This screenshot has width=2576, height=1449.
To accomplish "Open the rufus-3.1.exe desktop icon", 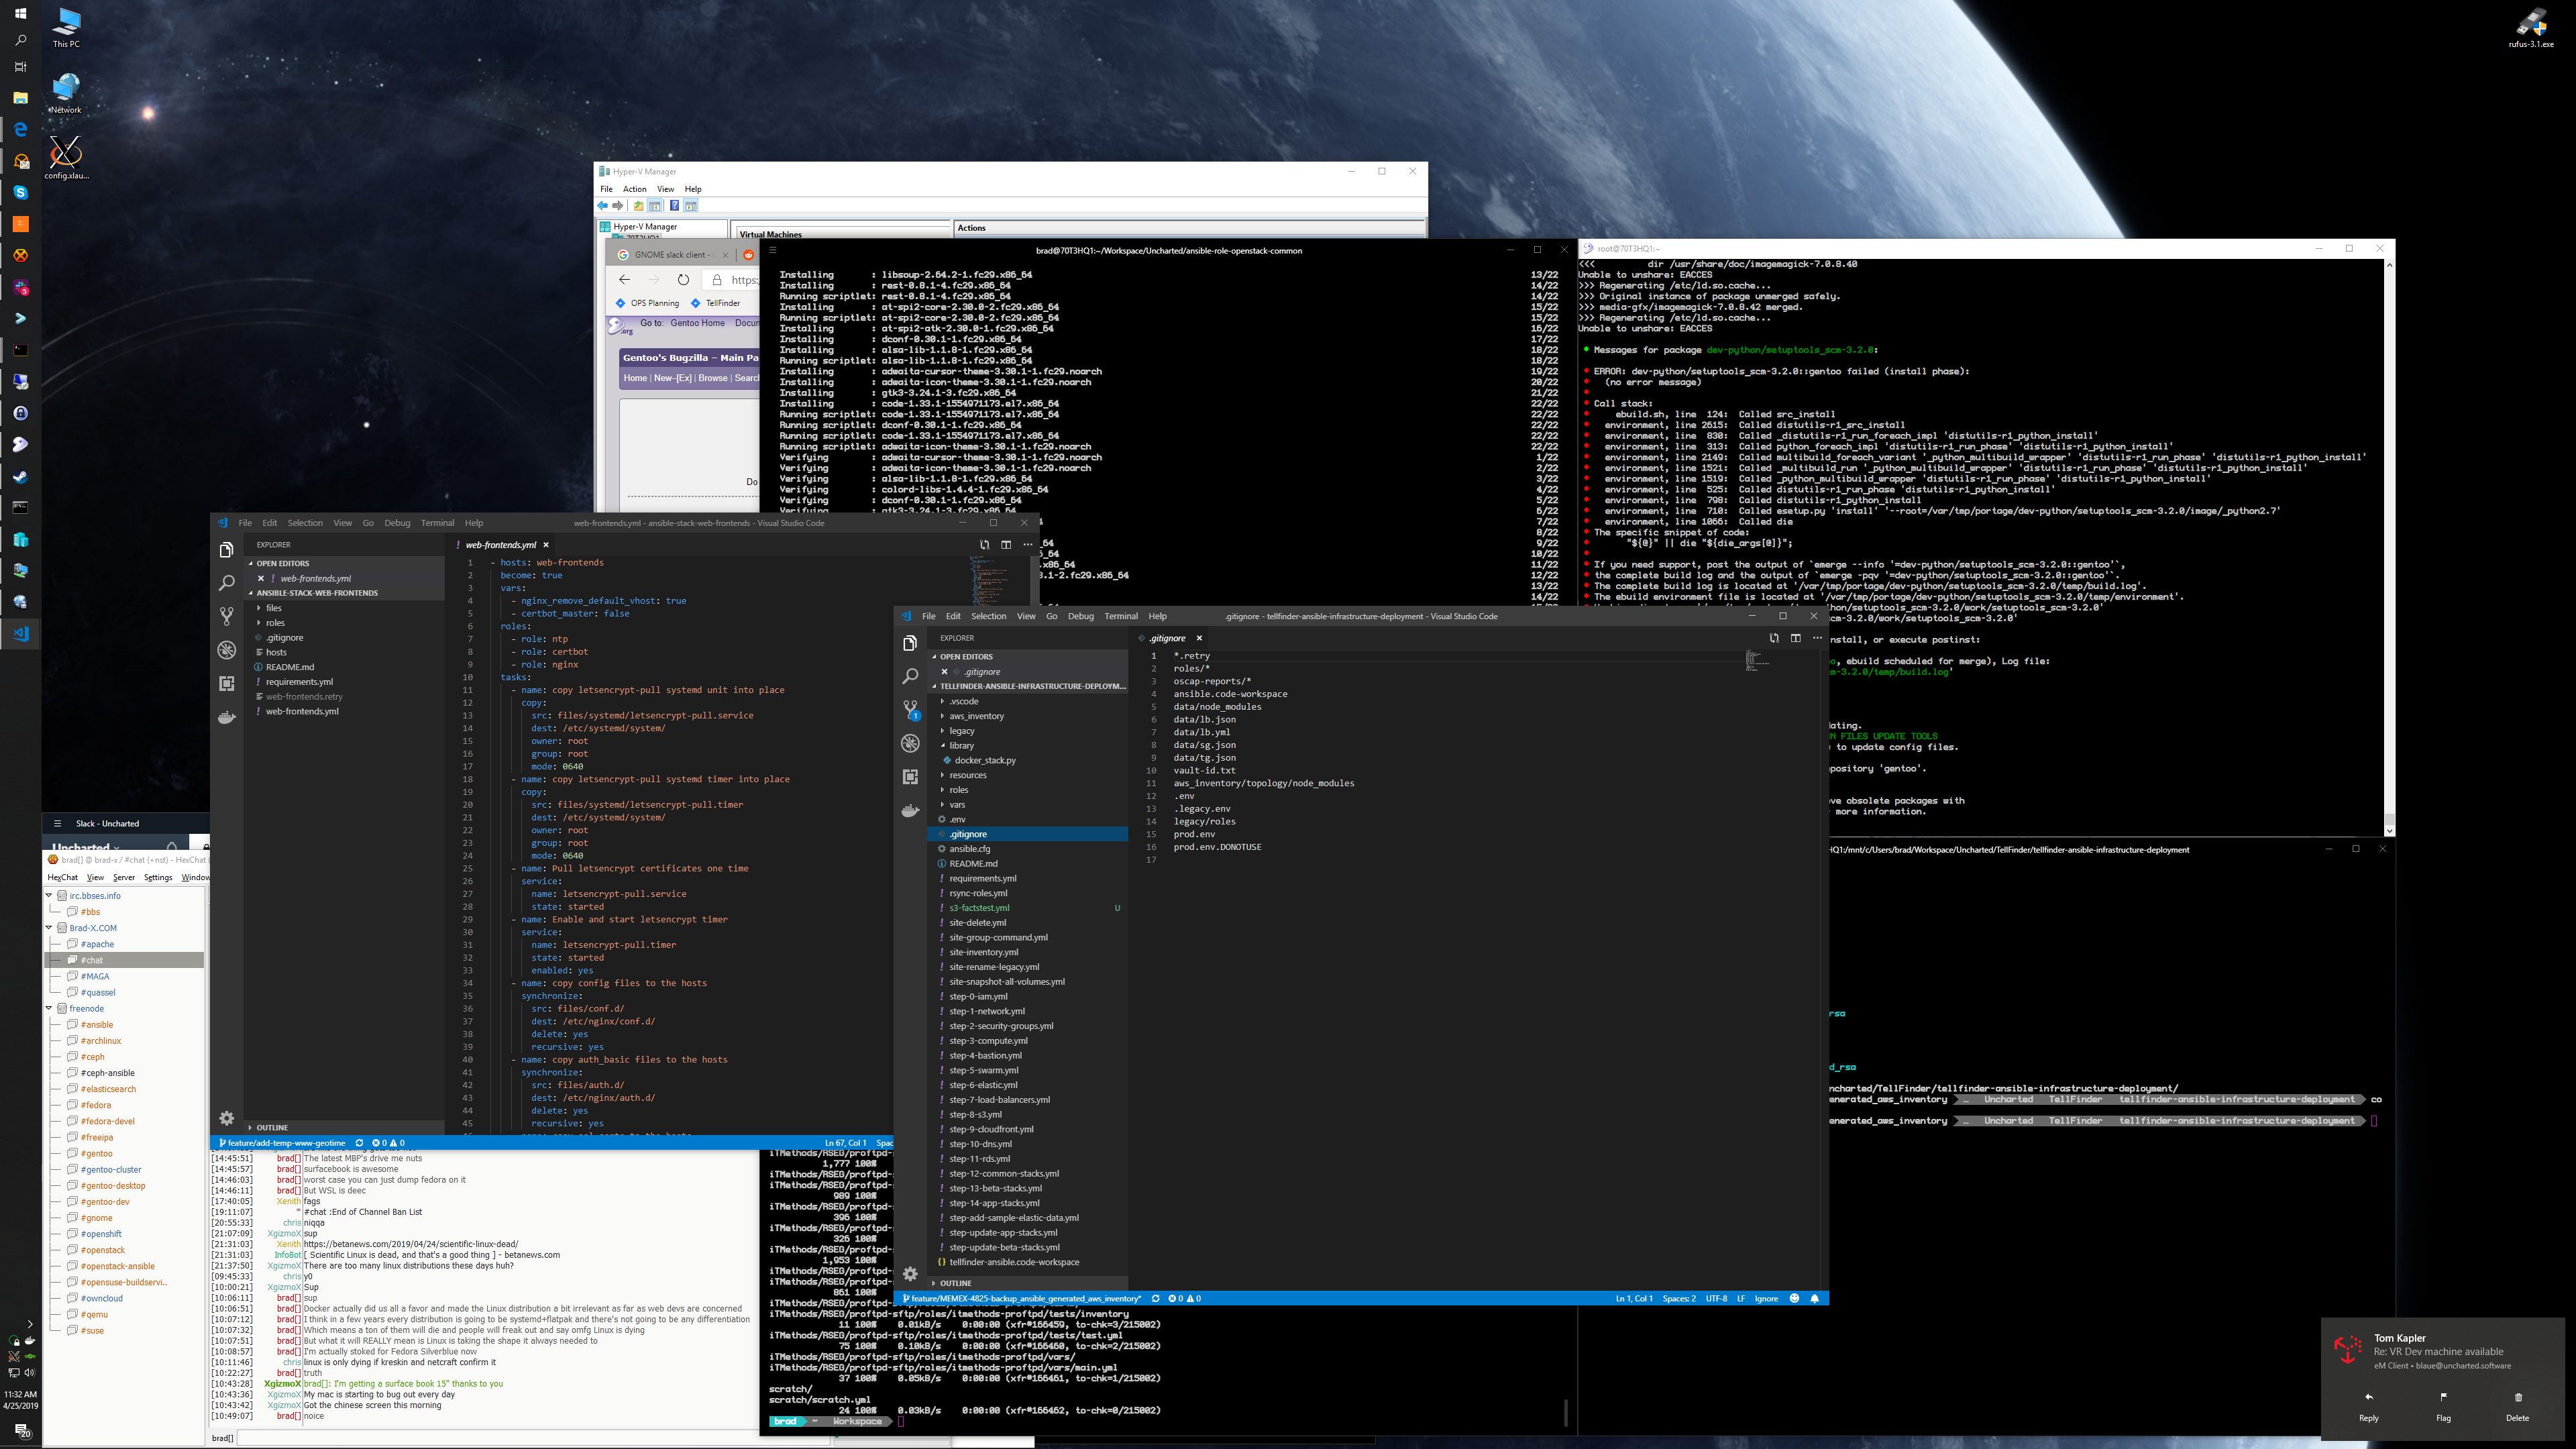I will [x=2531, y=27].
